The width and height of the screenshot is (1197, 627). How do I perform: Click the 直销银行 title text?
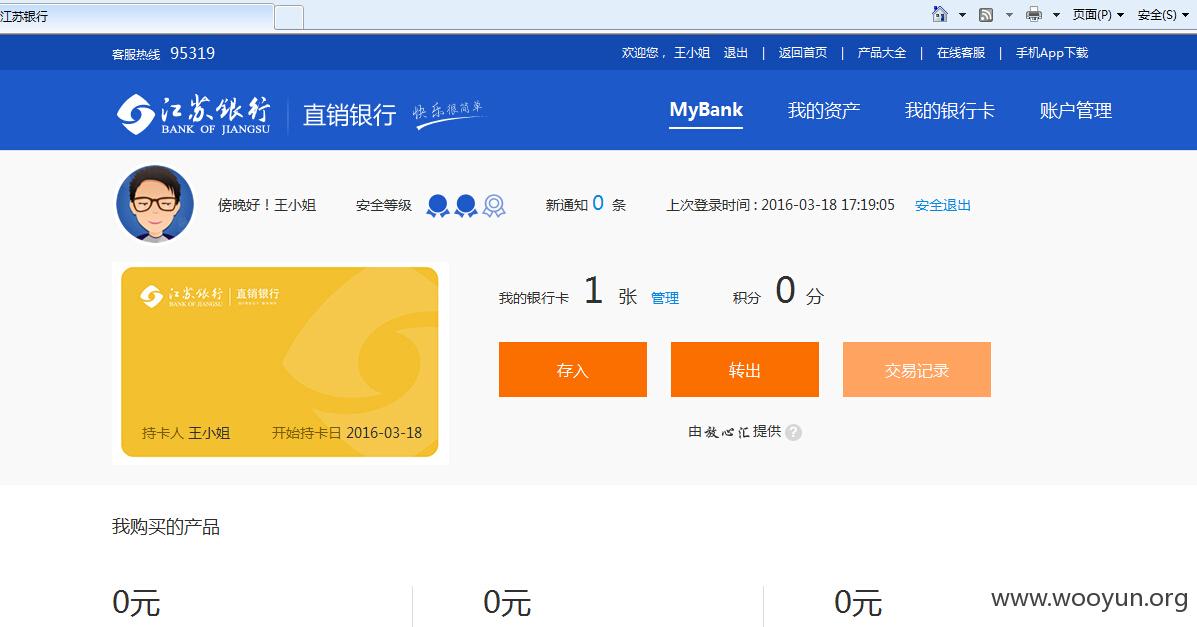click(x=350, y=115)
